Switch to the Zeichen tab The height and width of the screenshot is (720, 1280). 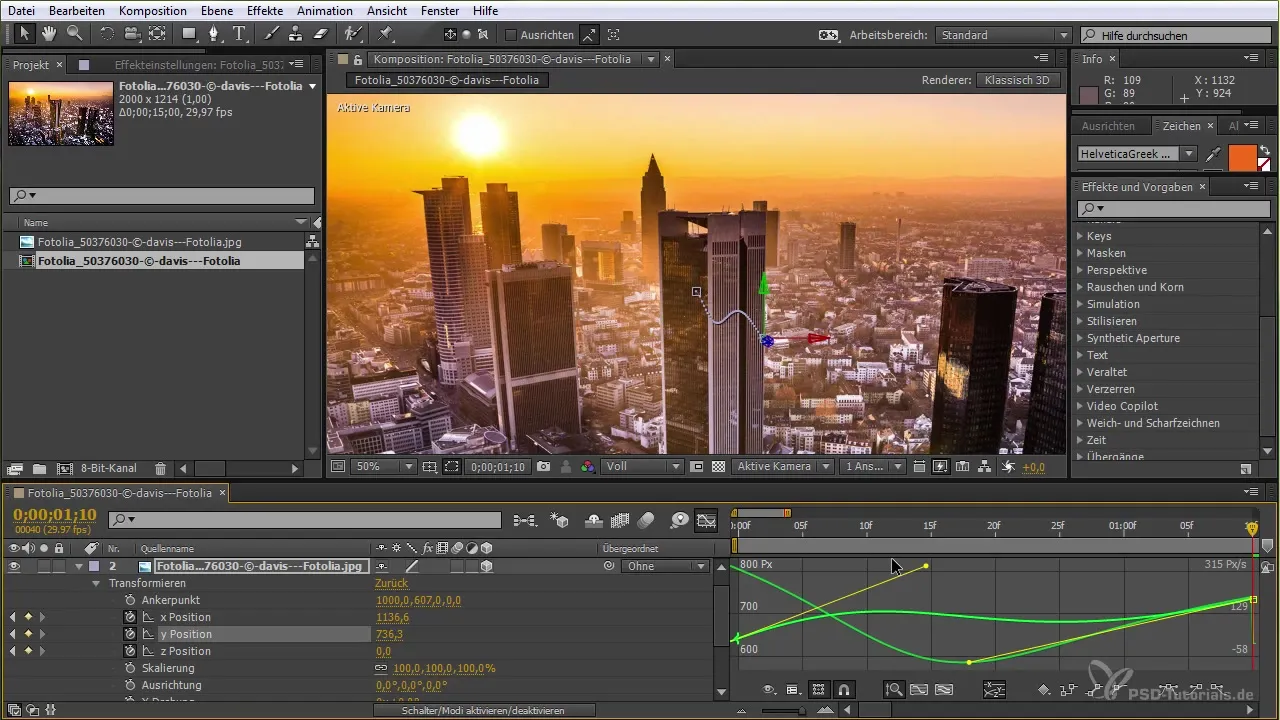point(1181,126)
